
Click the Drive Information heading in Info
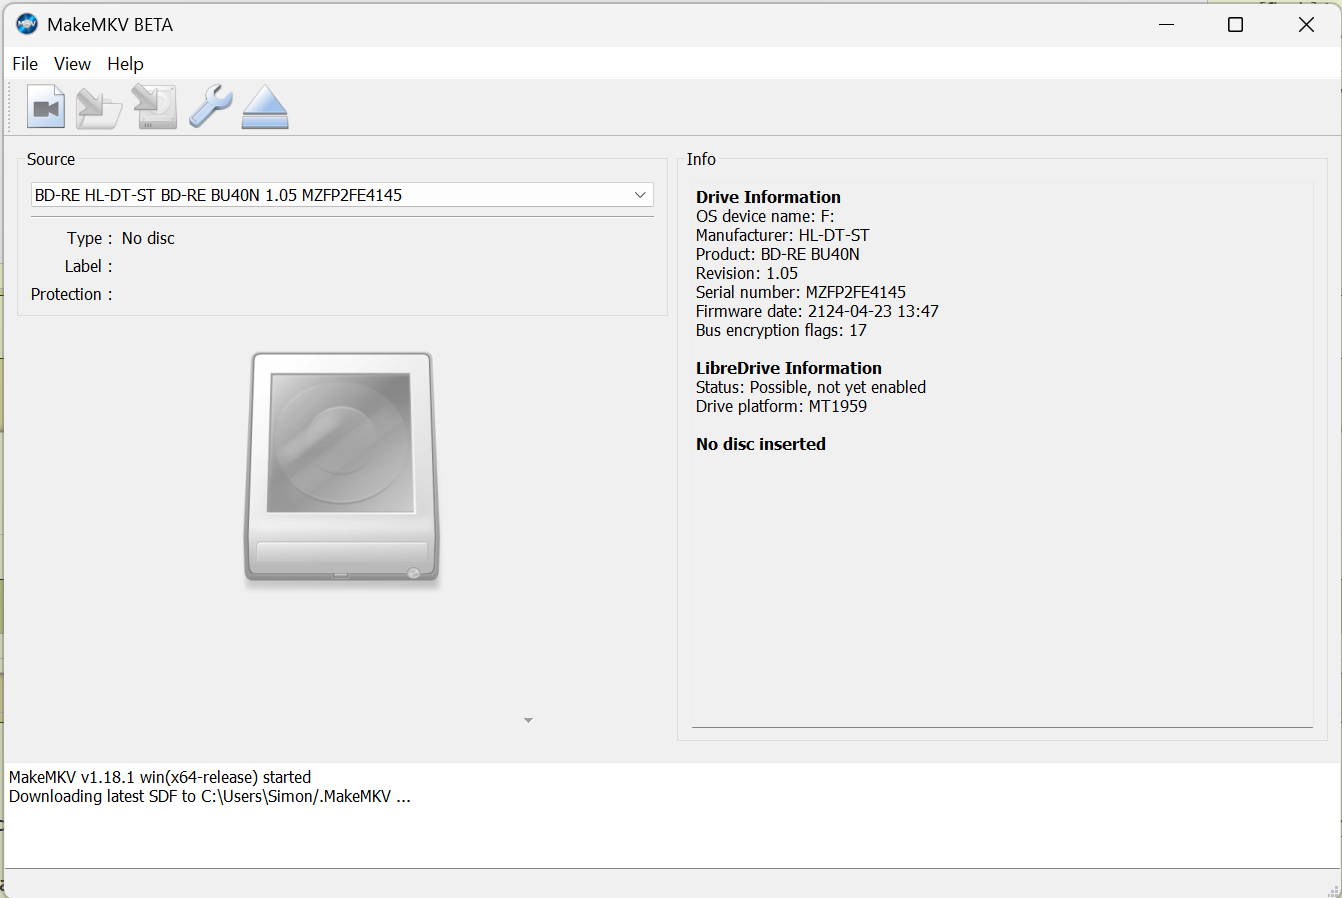click(768, 197)
